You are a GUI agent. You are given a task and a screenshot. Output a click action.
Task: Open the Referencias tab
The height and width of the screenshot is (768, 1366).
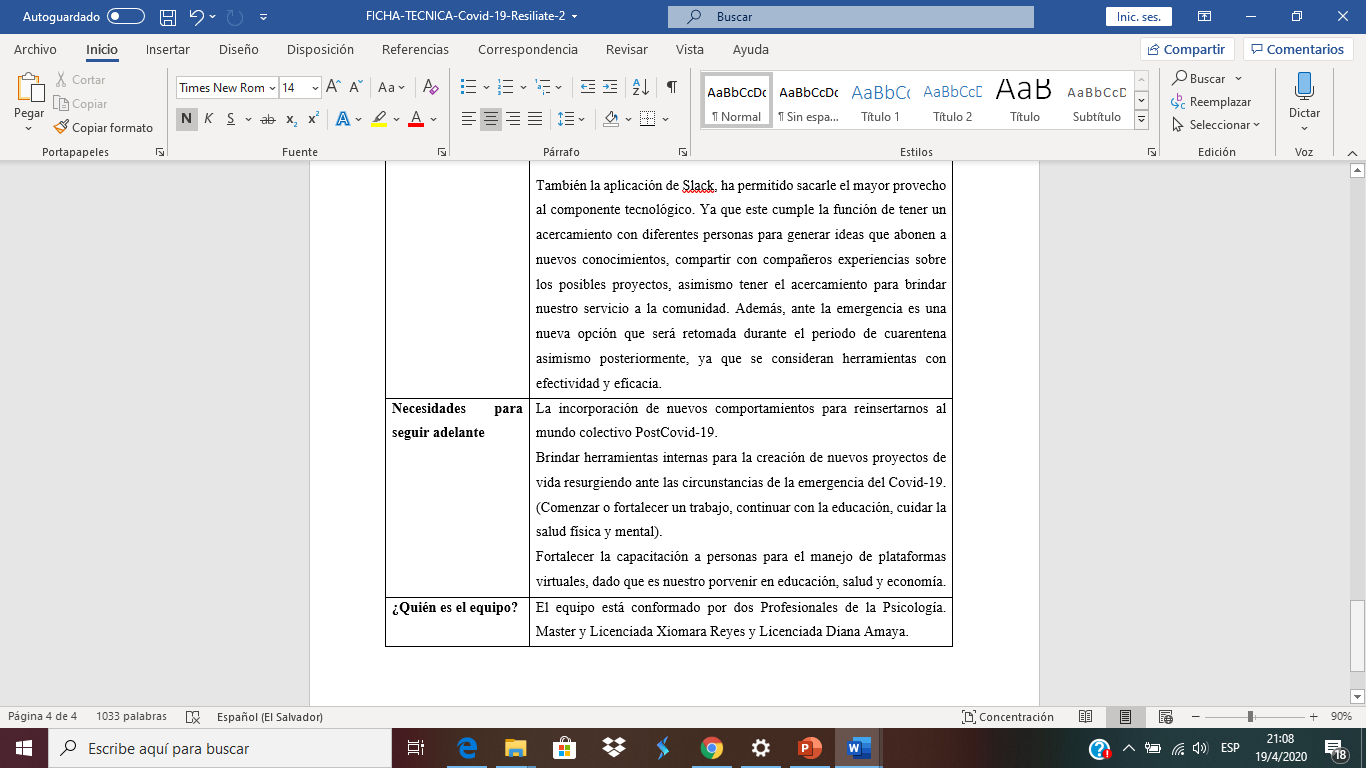(415, 49)
